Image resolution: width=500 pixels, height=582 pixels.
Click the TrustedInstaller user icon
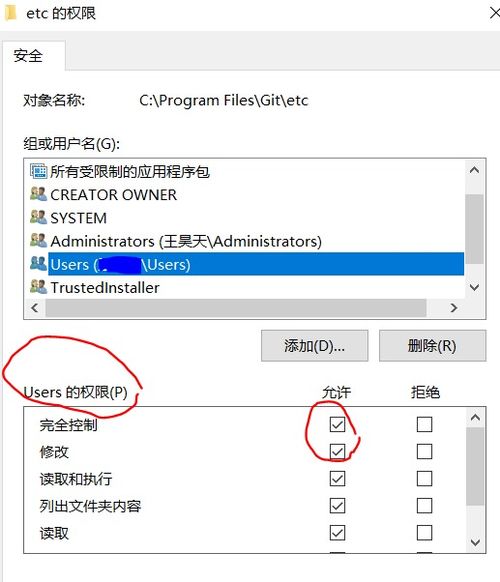38,287
